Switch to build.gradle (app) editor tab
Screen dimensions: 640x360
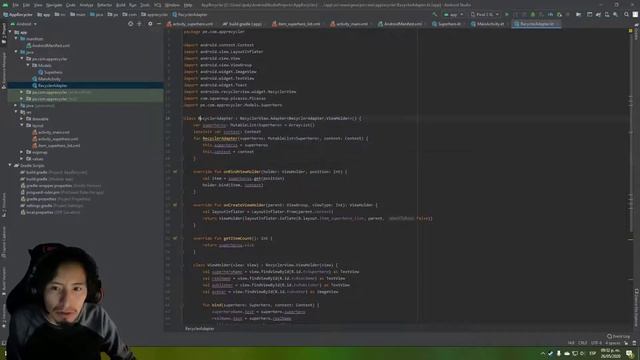[242, 24]
